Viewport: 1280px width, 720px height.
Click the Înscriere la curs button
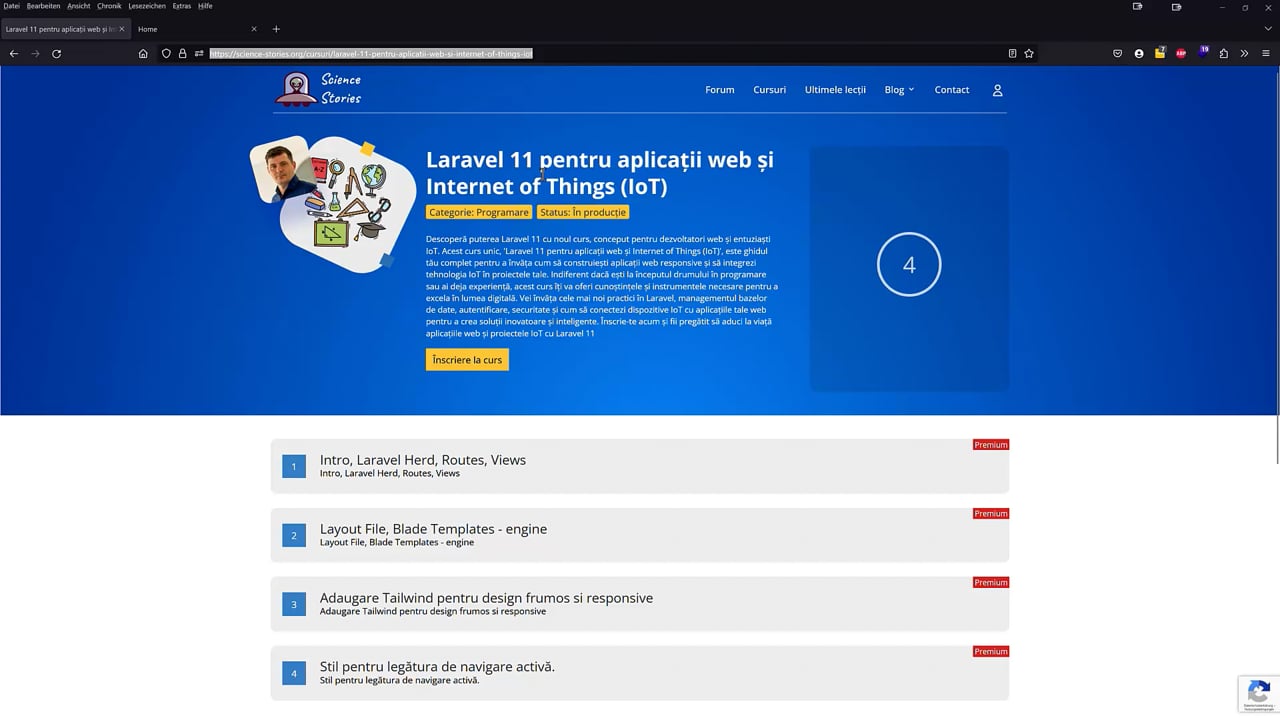click(467, 359)
